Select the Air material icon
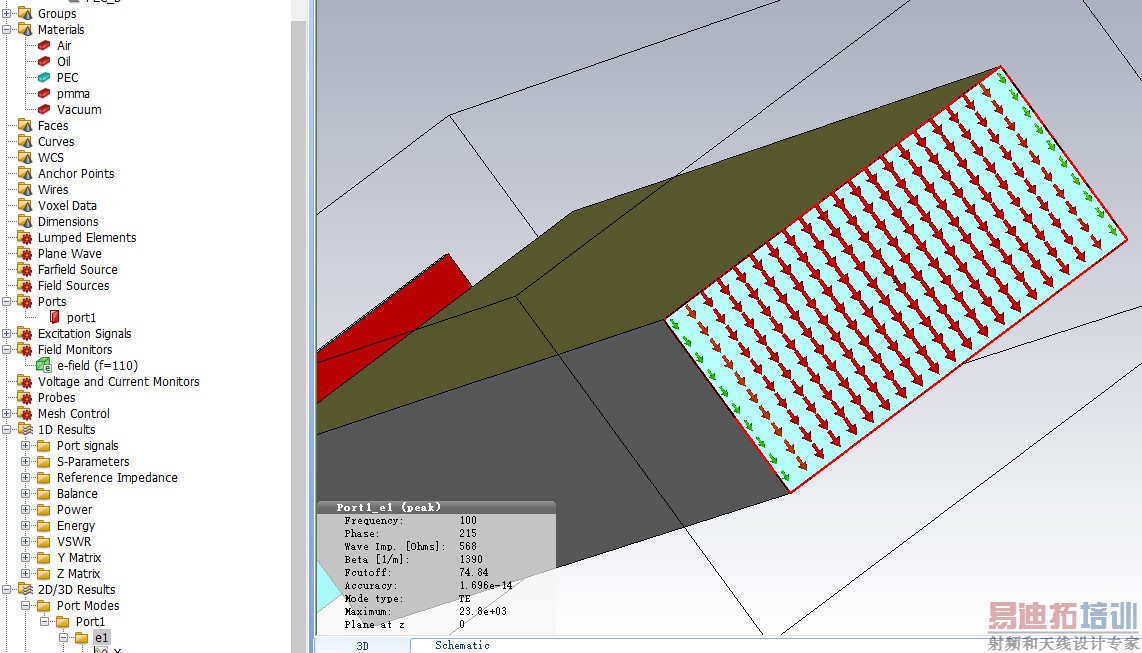1142x653 pixels. pos(44,45)
